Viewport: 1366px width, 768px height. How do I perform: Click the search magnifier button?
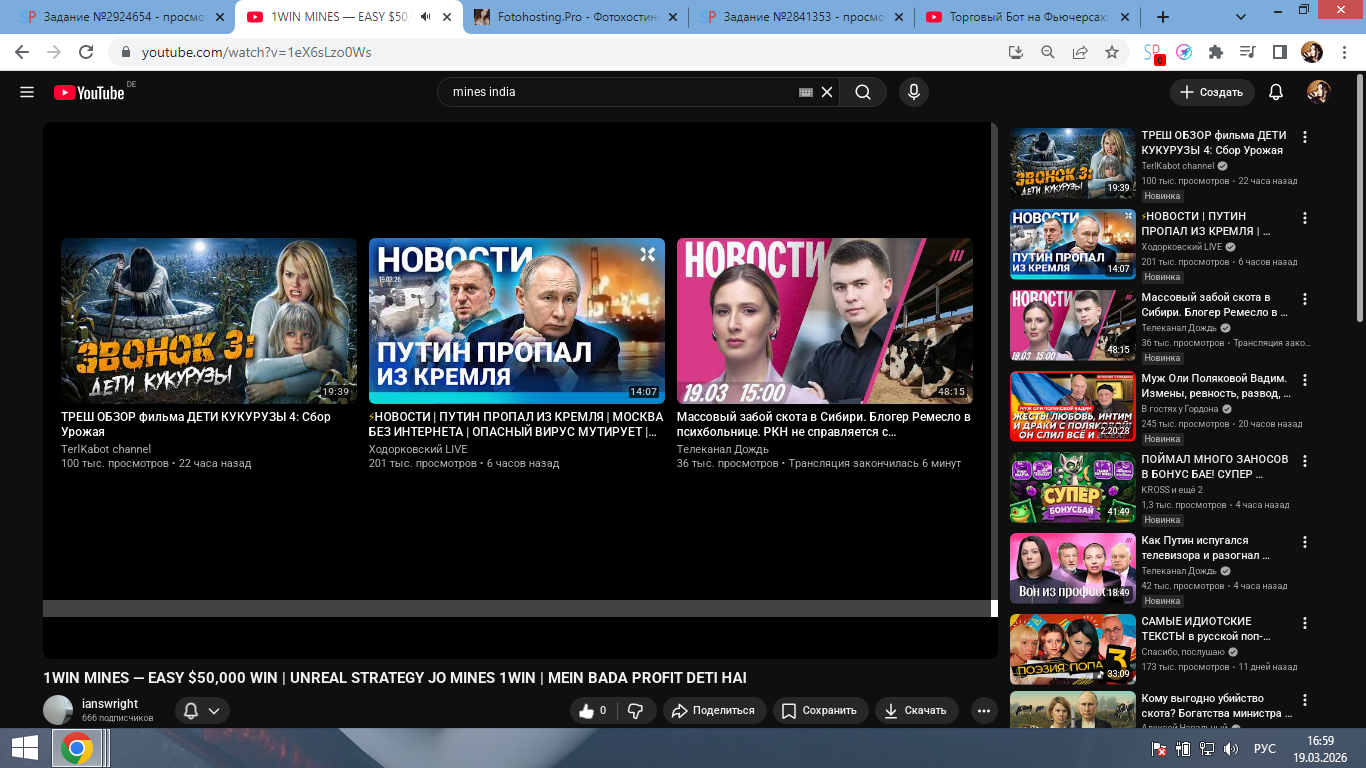click(x=862, y=92)
